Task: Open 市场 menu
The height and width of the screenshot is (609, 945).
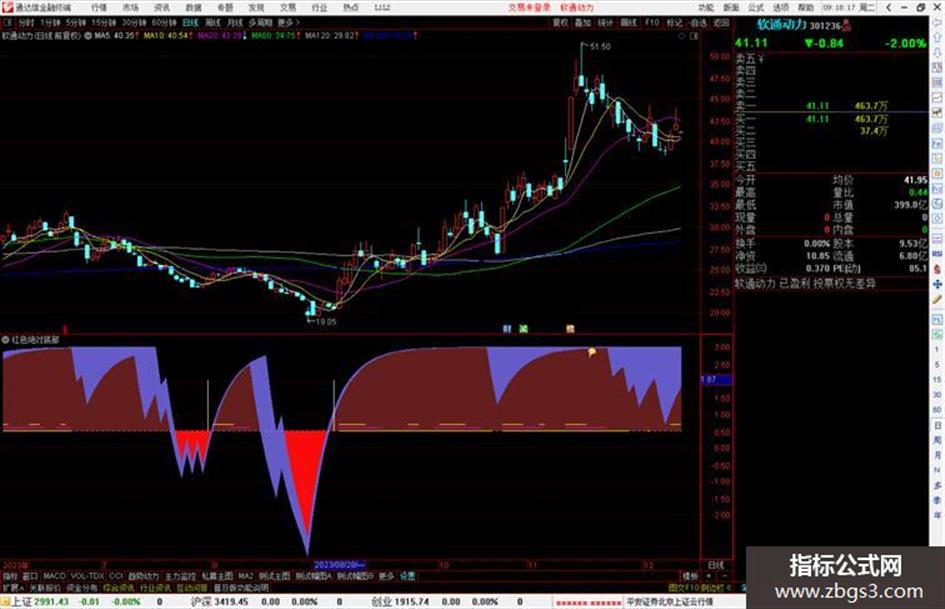Action: [x=130, y=7]
